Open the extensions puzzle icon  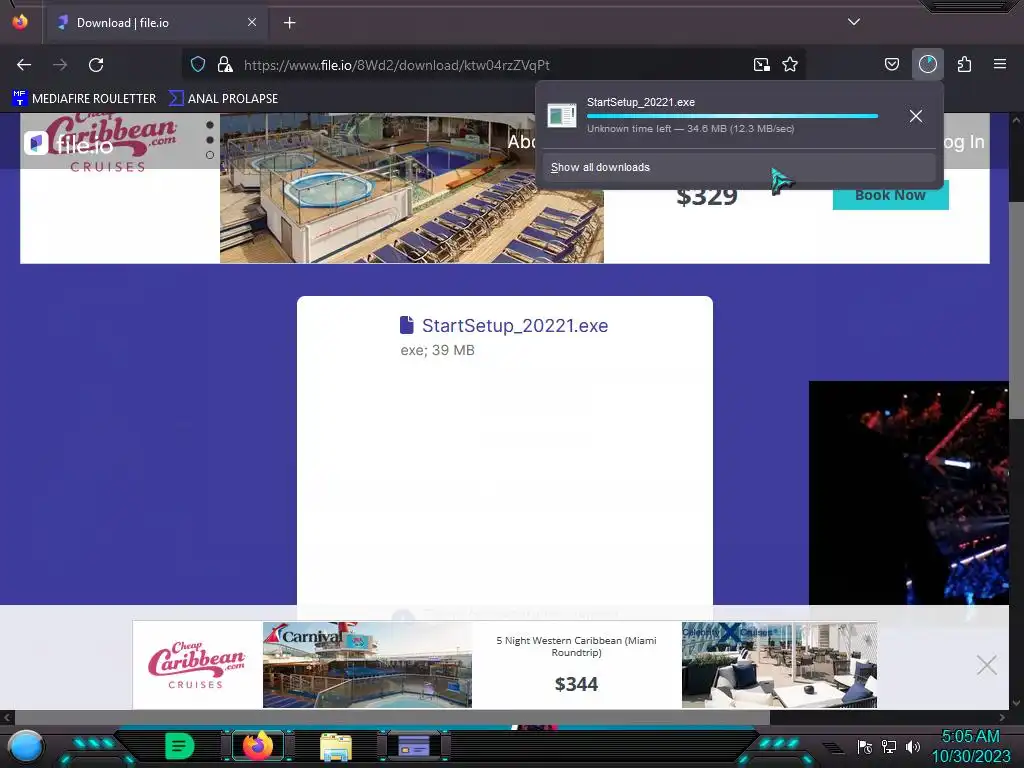964,64
